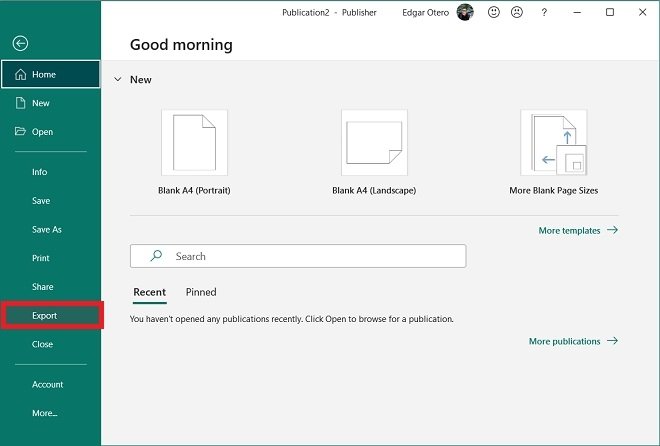Switch to the Recent tab
Viewport: 660px width, 446px height.
pyautogui.click(x=149, y=292)
